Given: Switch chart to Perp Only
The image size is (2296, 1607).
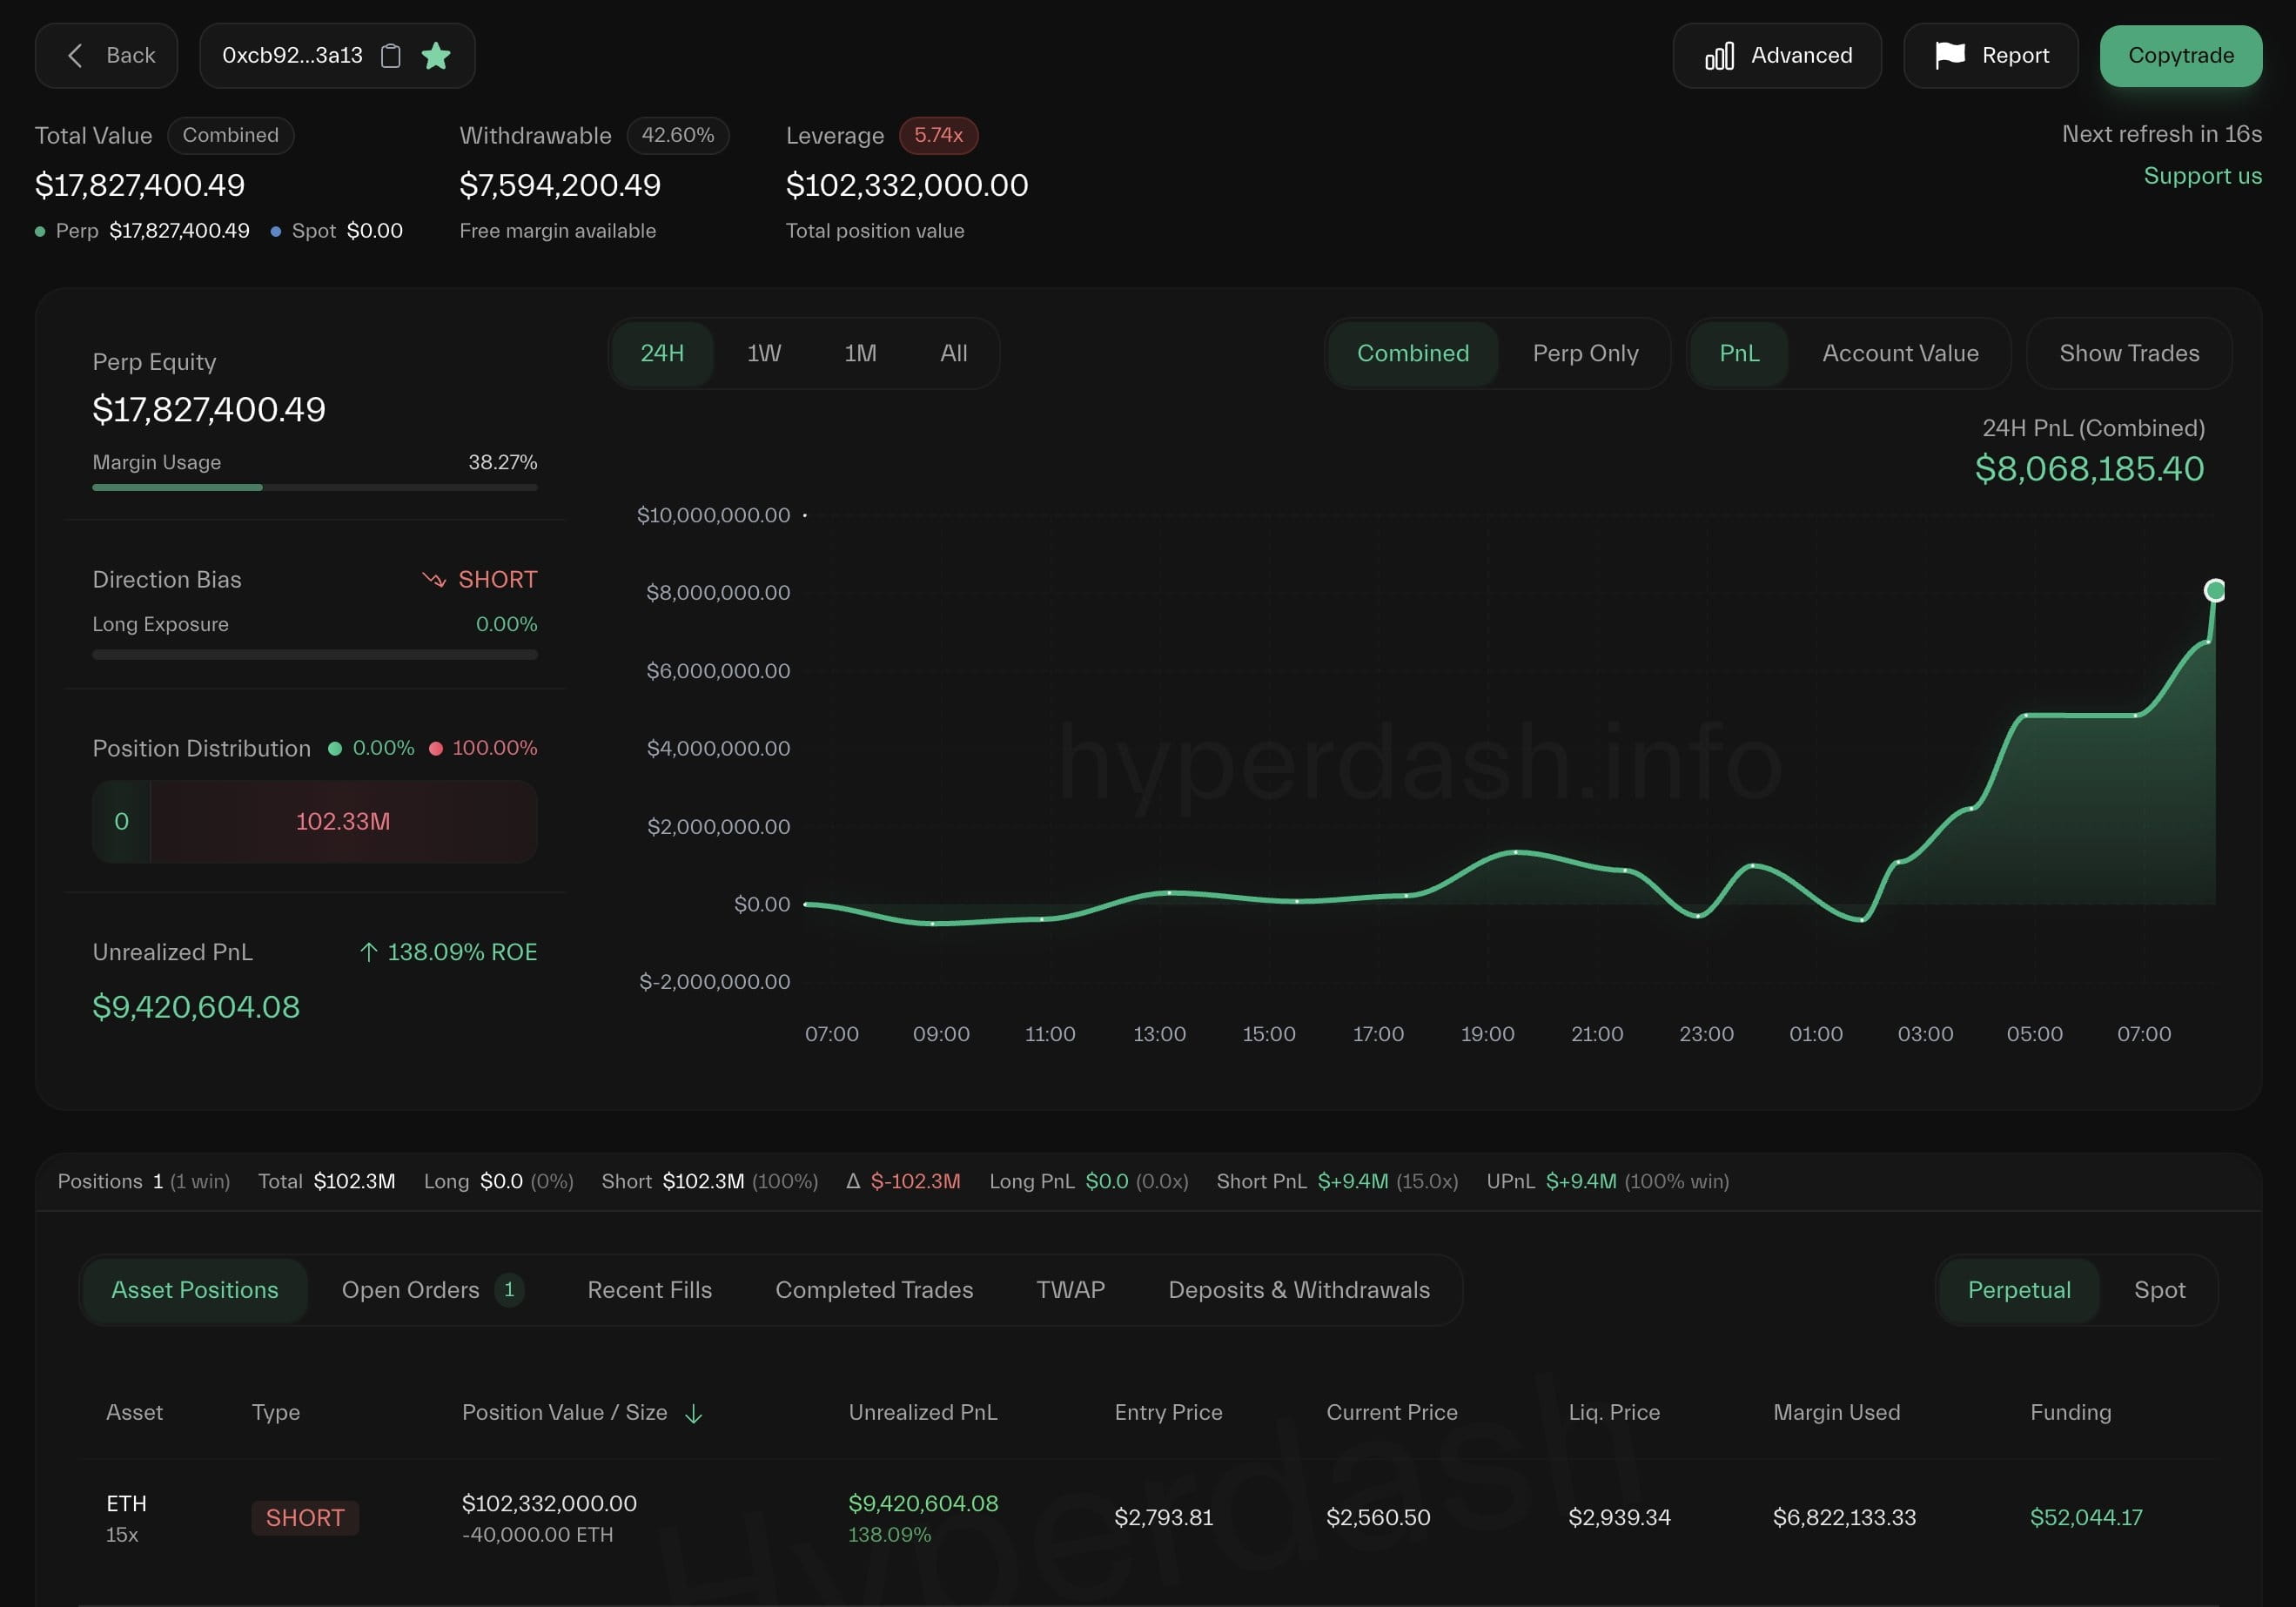Looking at the screenshot, I should 1584,353.
